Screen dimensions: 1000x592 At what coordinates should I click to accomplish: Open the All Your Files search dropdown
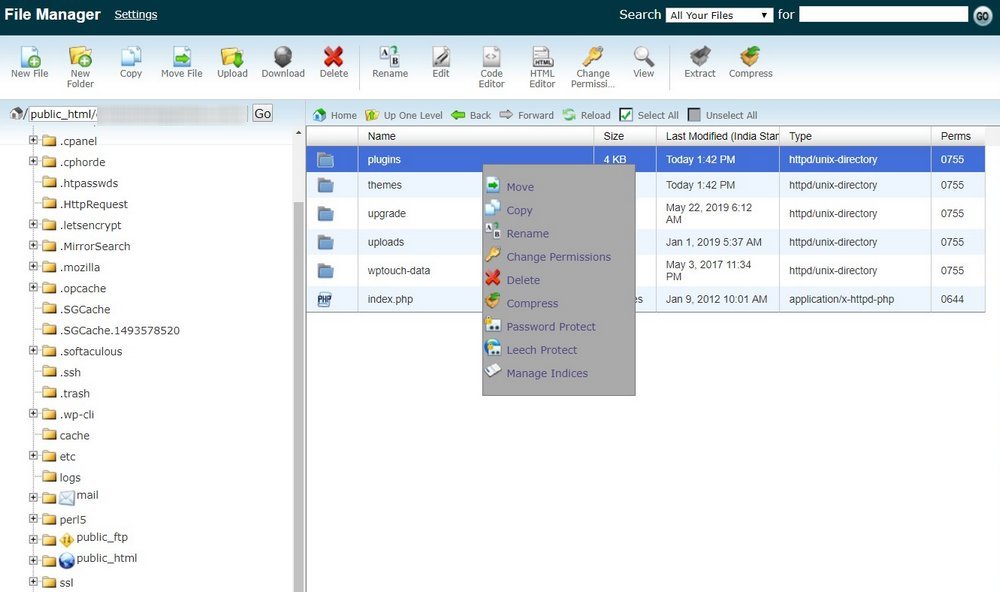coord(719,15)
